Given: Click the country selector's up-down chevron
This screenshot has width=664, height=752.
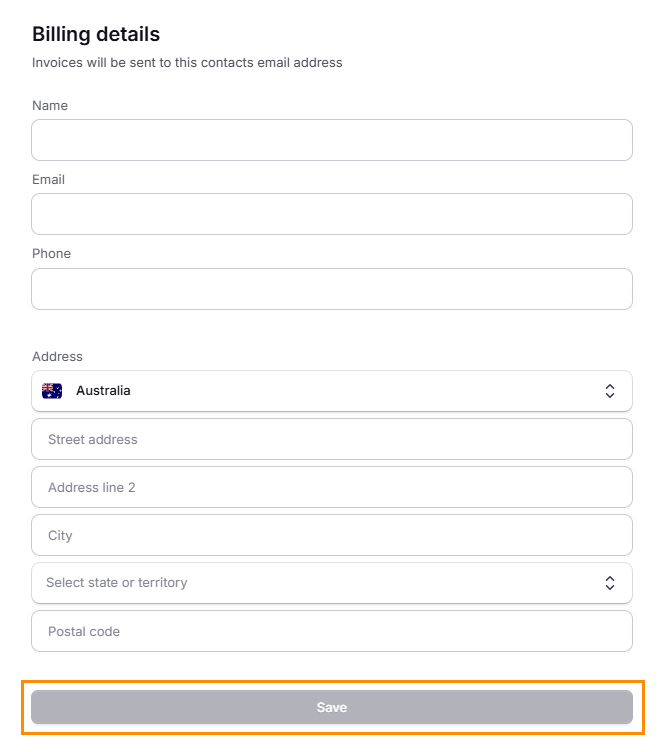Looking at the screenshot, I should pos(610,391).
